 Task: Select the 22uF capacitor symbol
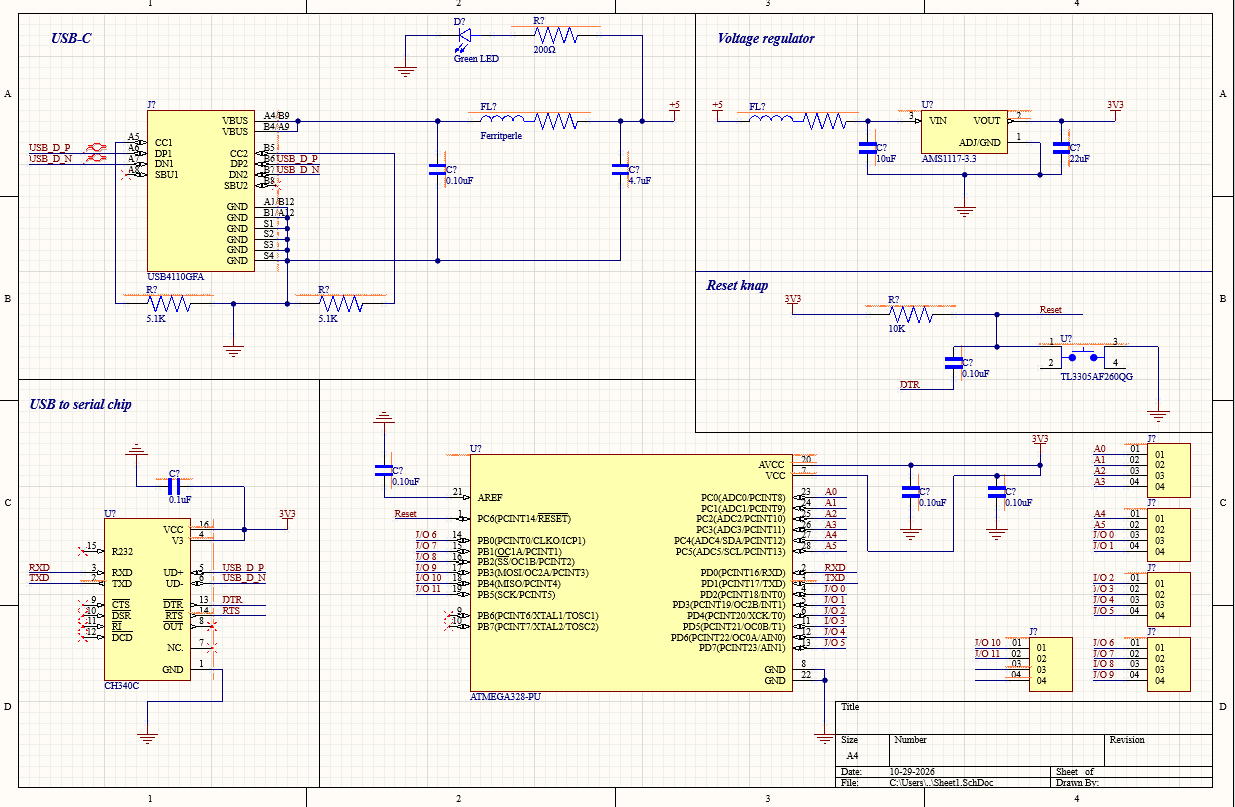[1060, 148]
